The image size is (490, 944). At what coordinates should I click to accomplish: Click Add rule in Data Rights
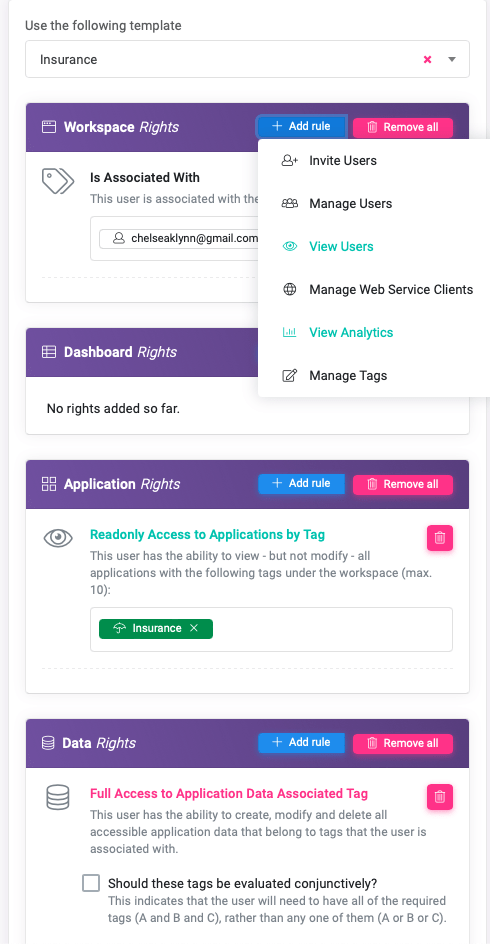[x=302, y=742]
